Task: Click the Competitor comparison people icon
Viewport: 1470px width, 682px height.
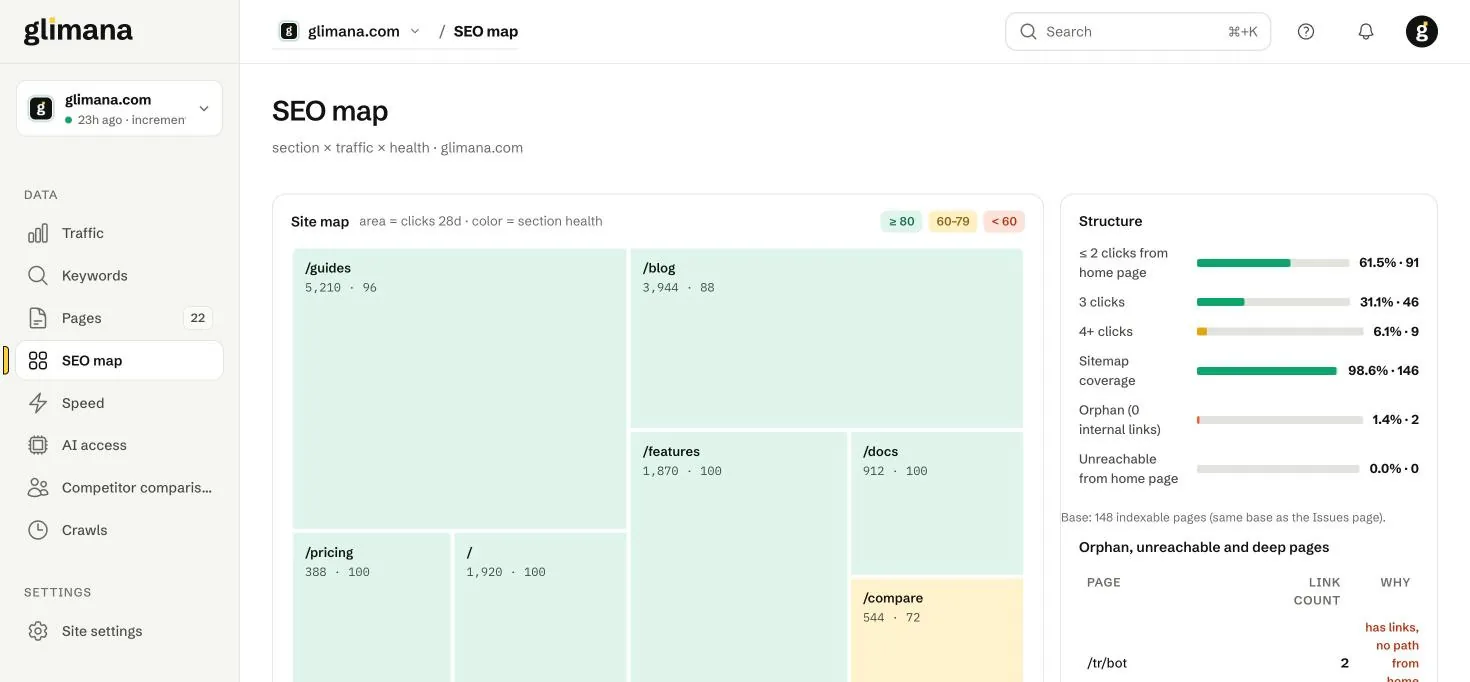Action: [38, 488]
